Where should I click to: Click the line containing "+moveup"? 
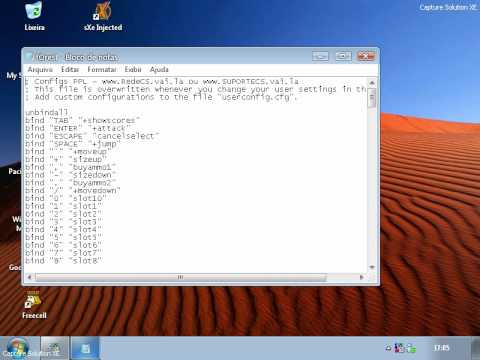click(x=68, y=152)
